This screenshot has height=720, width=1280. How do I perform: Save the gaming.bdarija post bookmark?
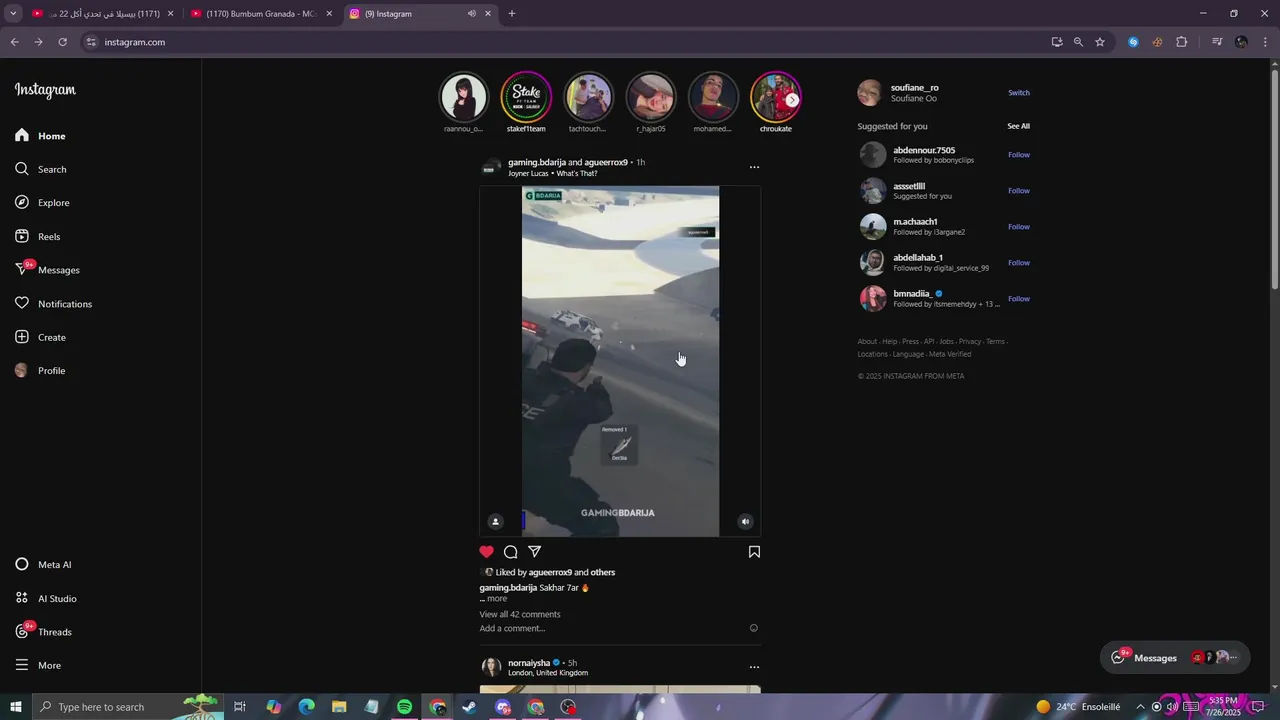tap(754, 552)
